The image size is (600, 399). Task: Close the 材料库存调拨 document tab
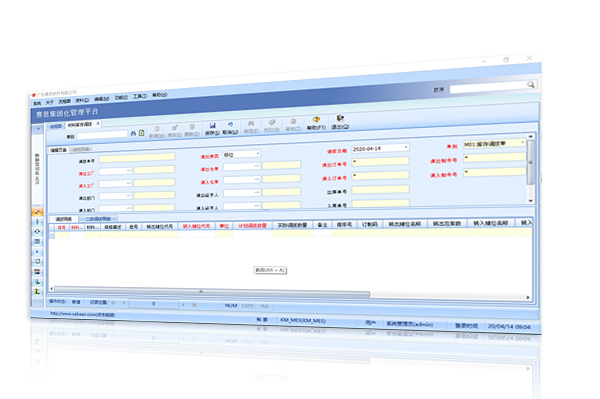[x=98, y=123]
